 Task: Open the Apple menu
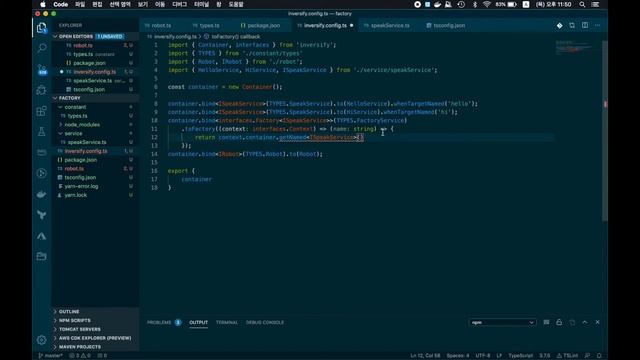(x=42, y=4)
